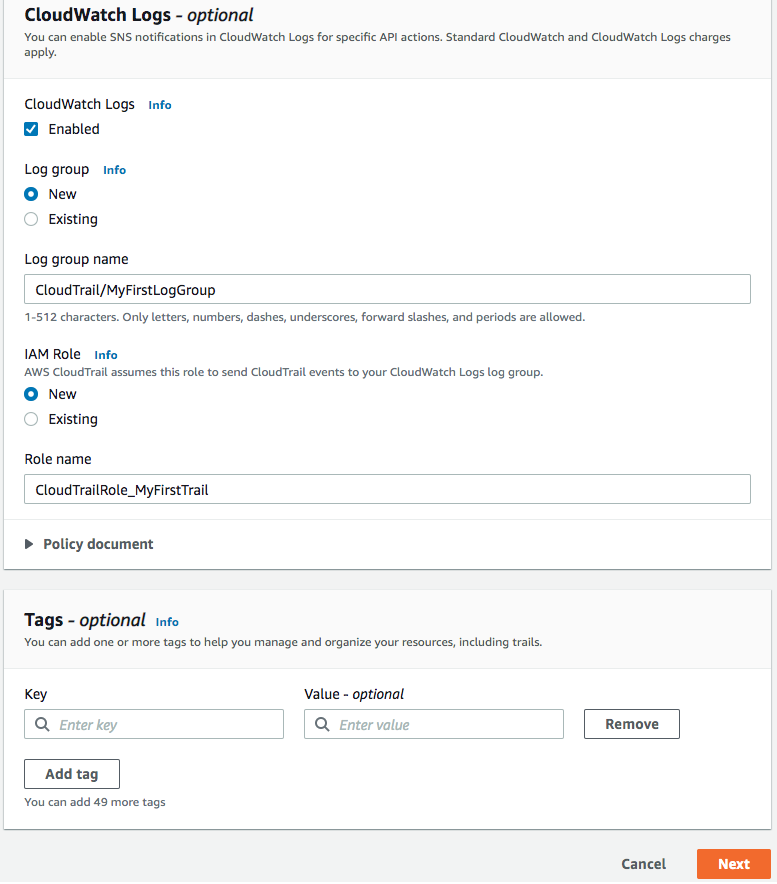The height and width of the screenshot is (884, 777).
Task: Click the search icon in the Key field
Action: point(41,723)
